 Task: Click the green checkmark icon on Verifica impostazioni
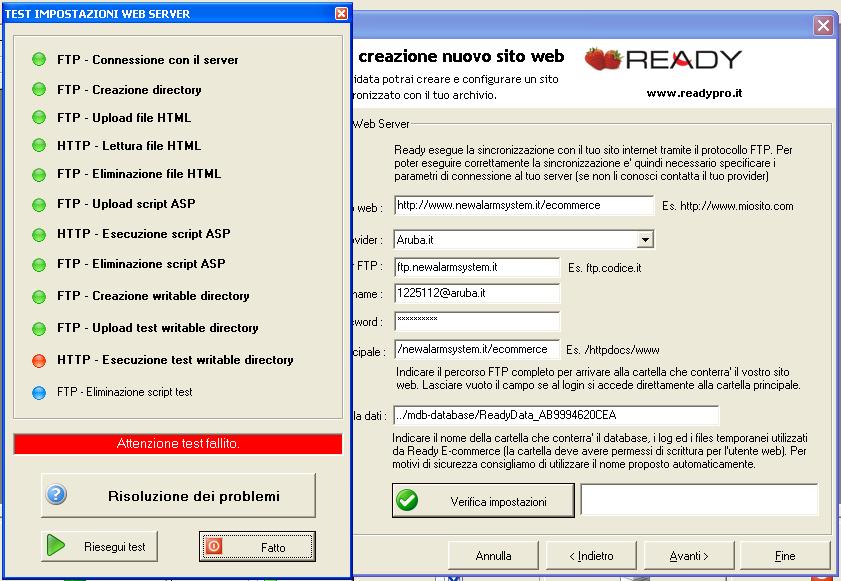pyautogui.click(x=407, y=500)
